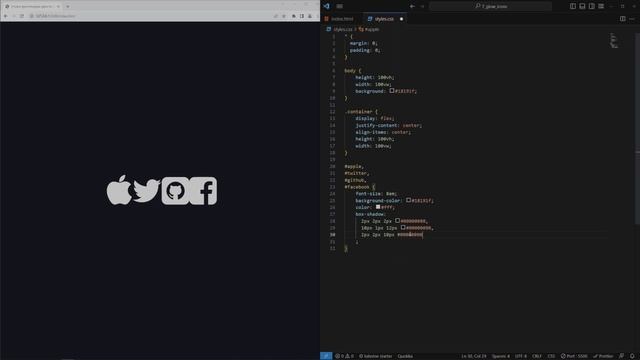This screenshot has height=360, width=640.
Task: Change indentation via Spaces: 4
Action: 500,356
